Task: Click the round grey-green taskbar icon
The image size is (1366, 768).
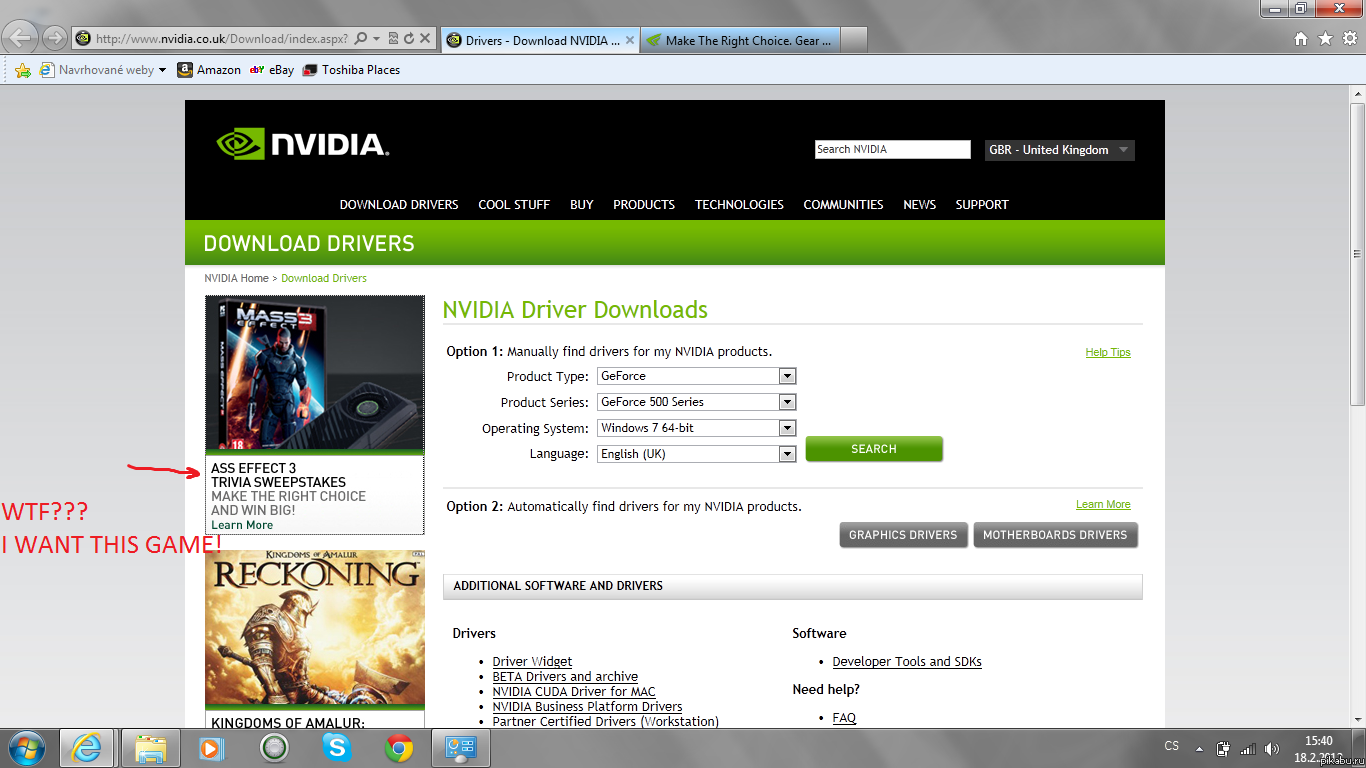Action: click(x=274, y=748)
